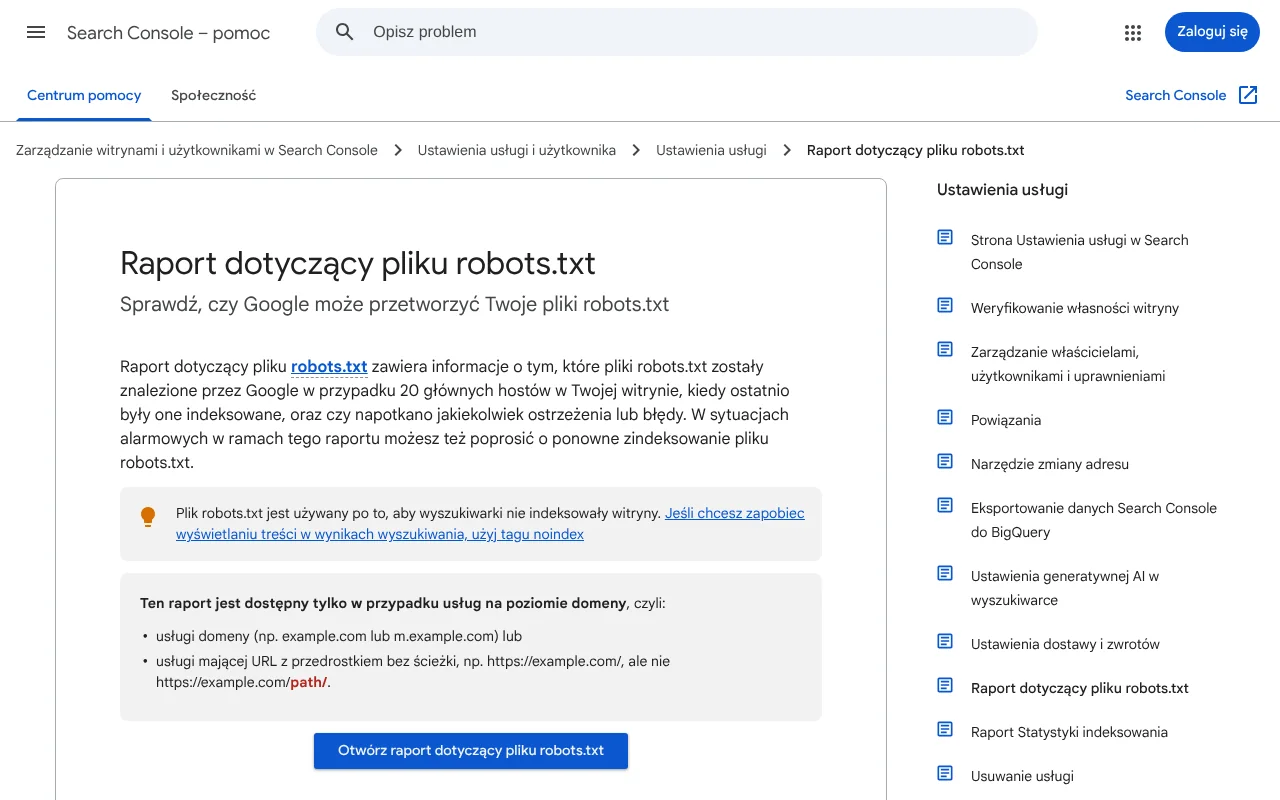Open Strona Ustawienia usługi w Search Console
The width and height of the screenshot is (1280, 800).
[1079, 252]
